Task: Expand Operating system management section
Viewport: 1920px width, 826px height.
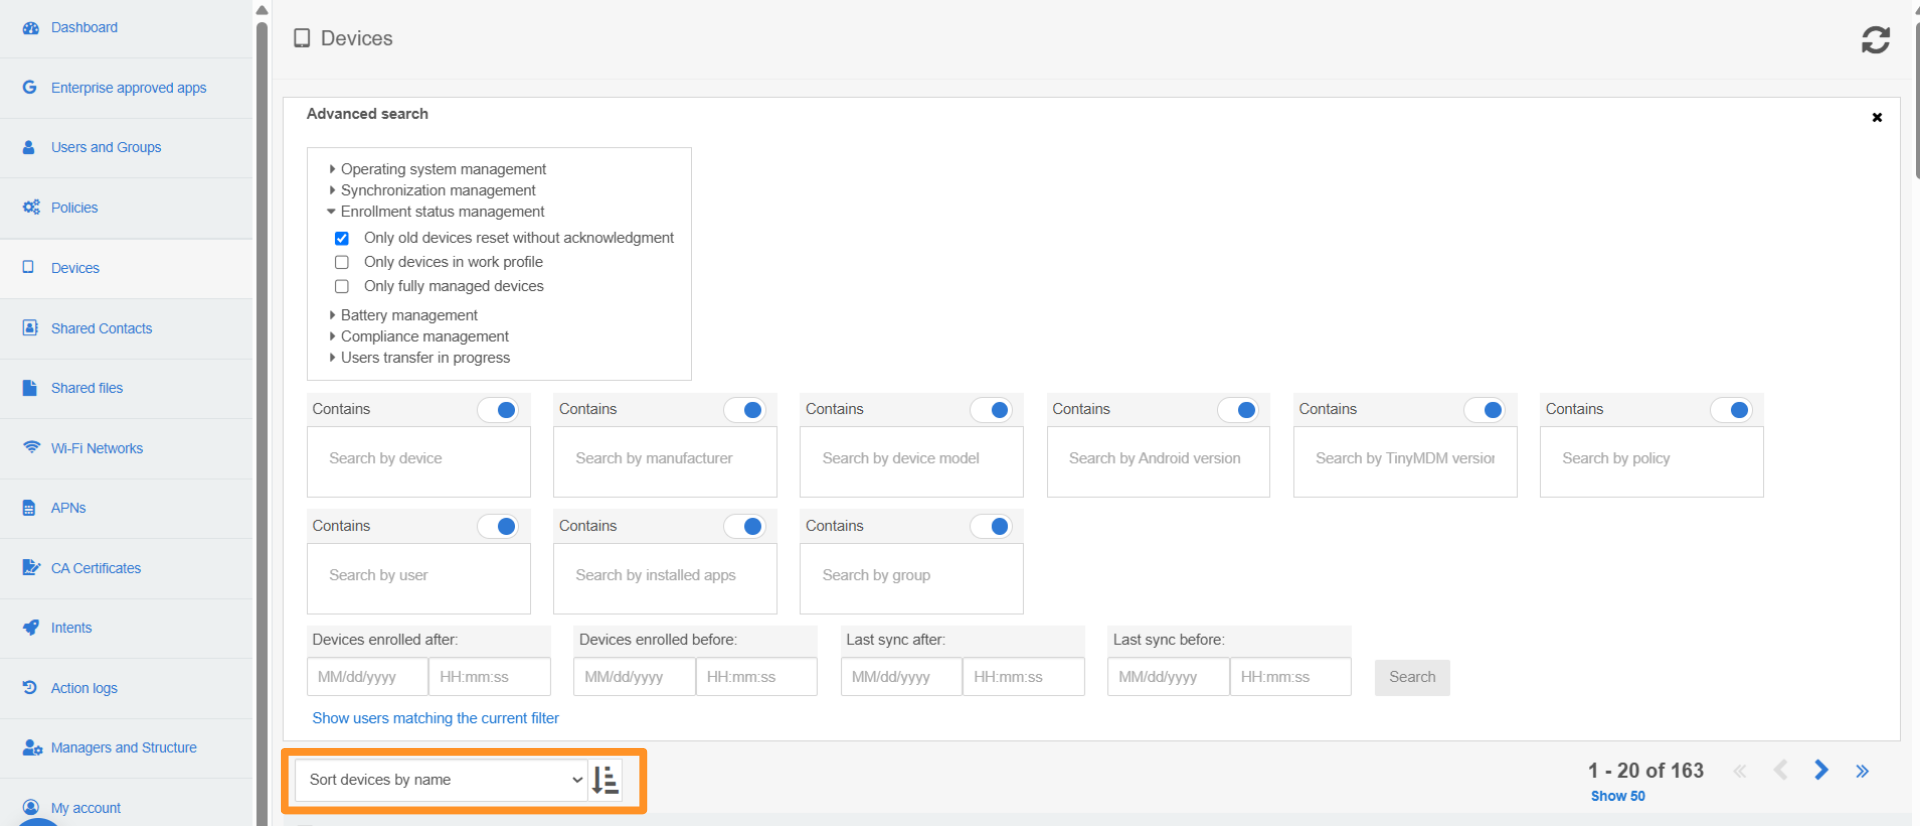Action: pyautogui.click(x=443, y=169)
